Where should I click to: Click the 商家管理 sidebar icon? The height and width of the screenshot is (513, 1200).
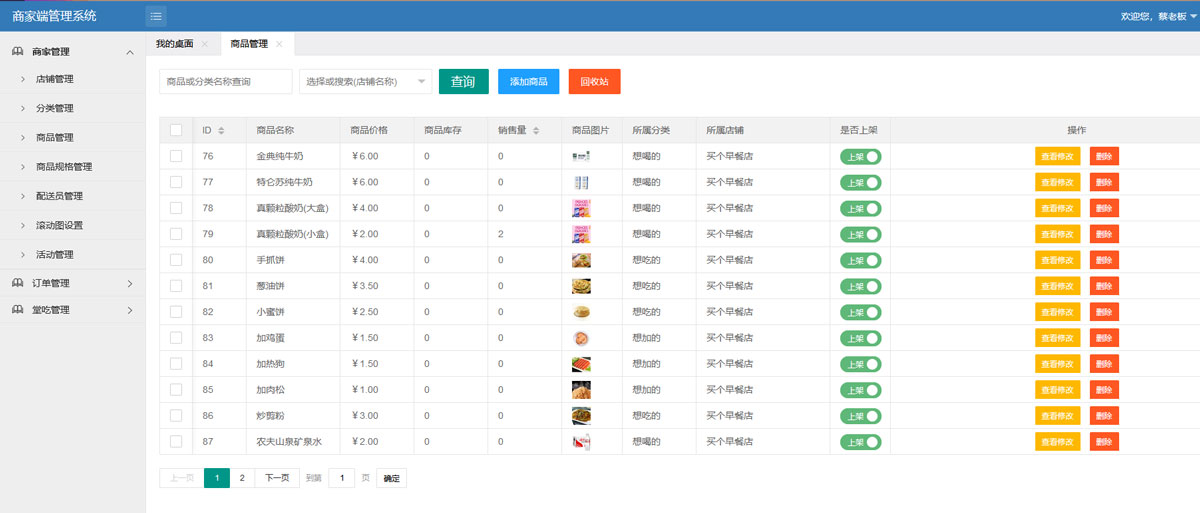pos(17,52)
